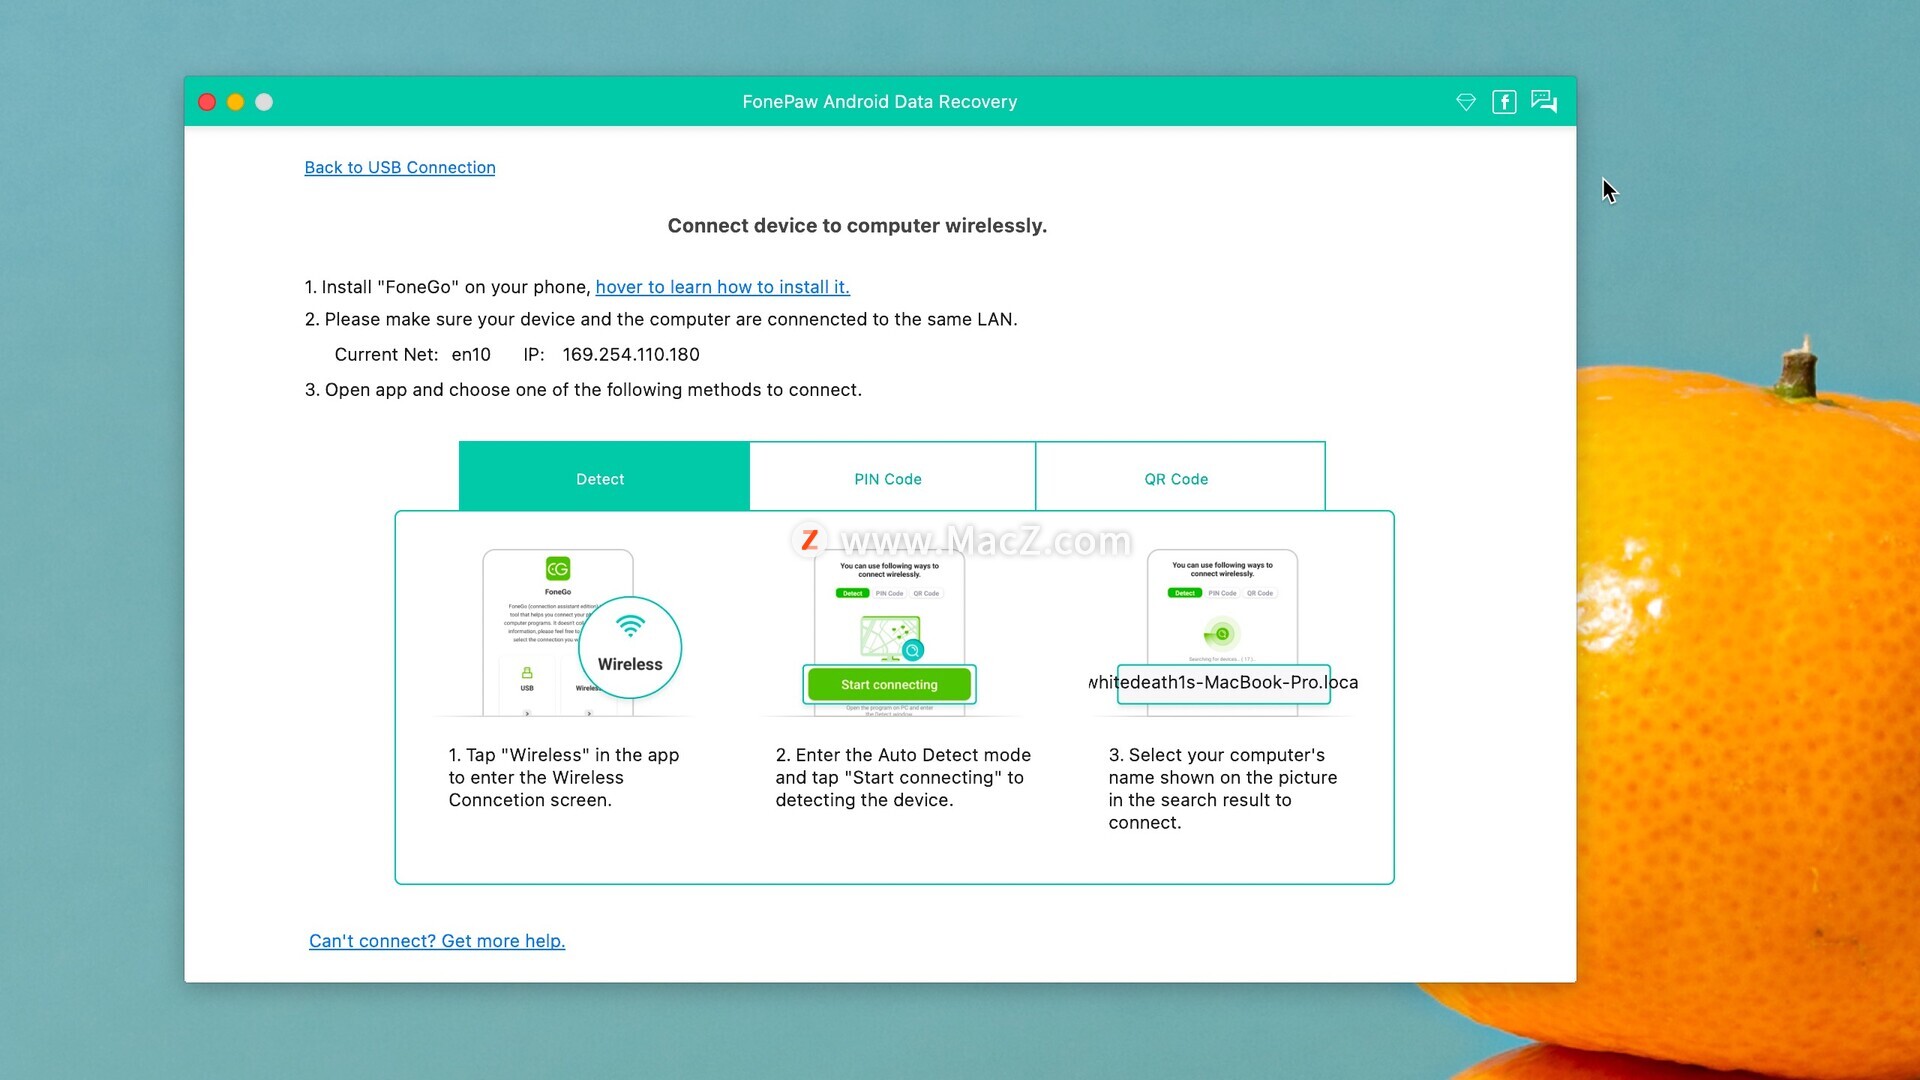The width and height of the screenshot is (1920, 1080).
Task: Click 'hover to learn how to install it' link
Action: tap(722, 287)
